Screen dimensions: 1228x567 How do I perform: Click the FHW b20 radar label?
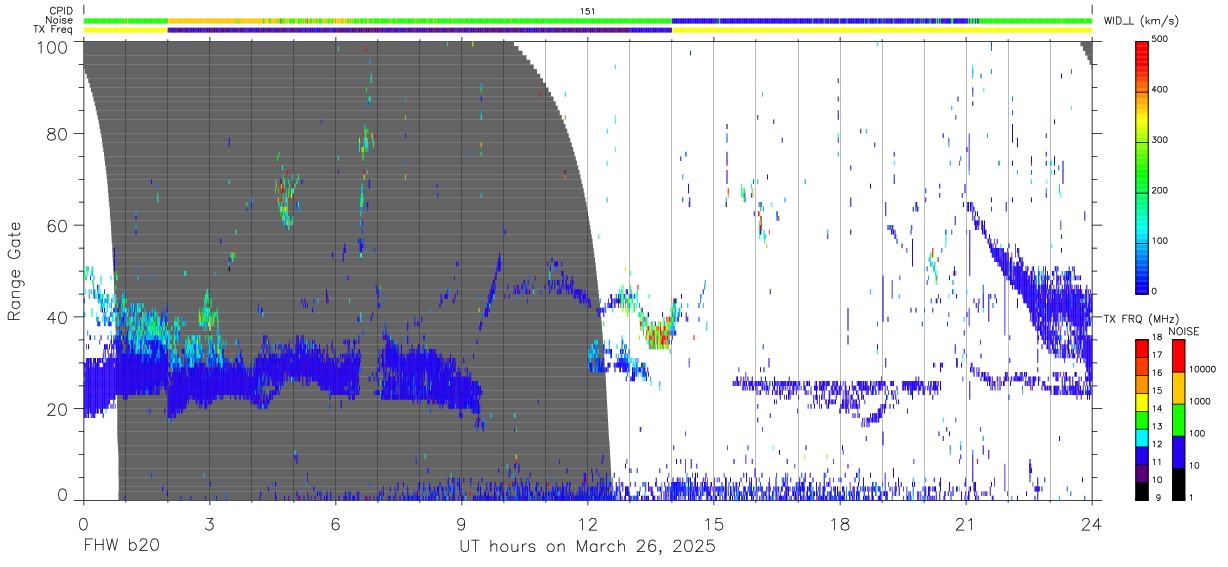pos(121,547)
